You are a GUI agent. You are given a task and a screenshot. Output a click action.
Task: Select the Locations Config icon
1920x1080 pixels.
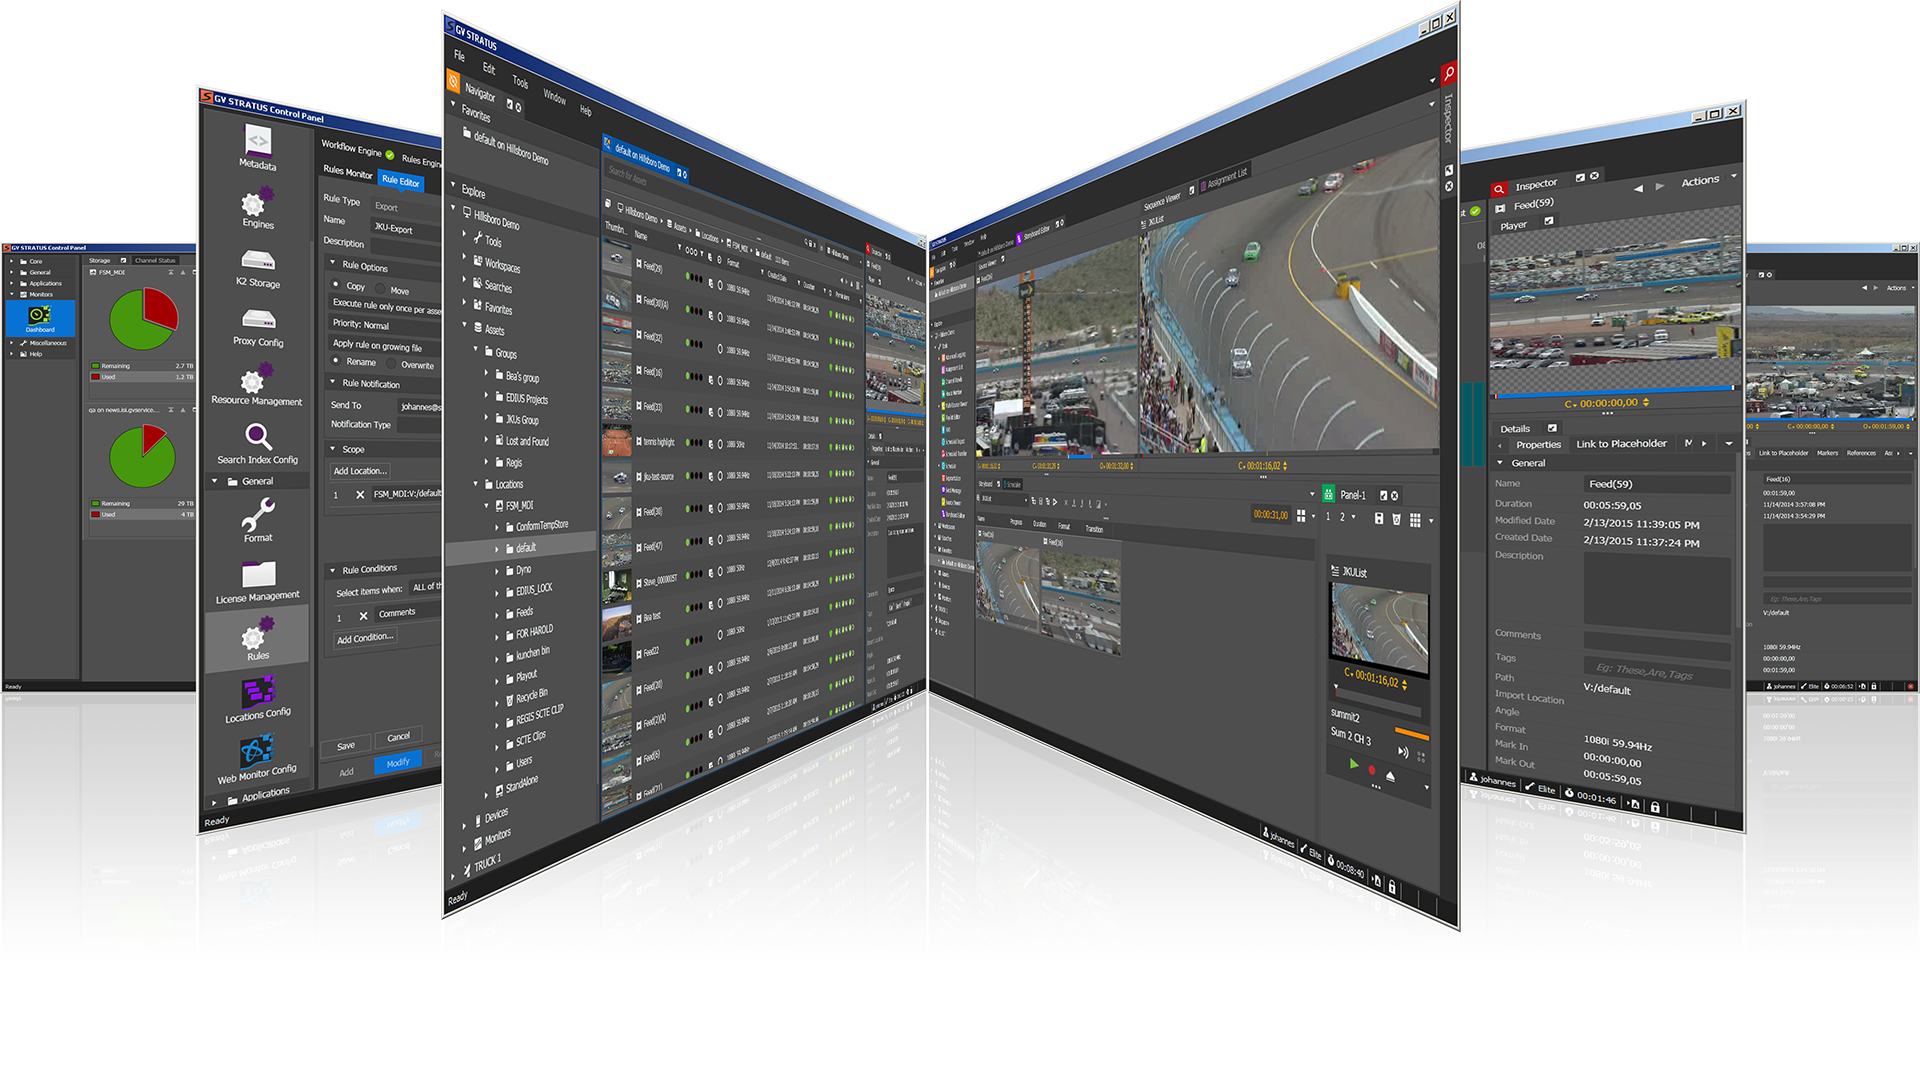258,691
